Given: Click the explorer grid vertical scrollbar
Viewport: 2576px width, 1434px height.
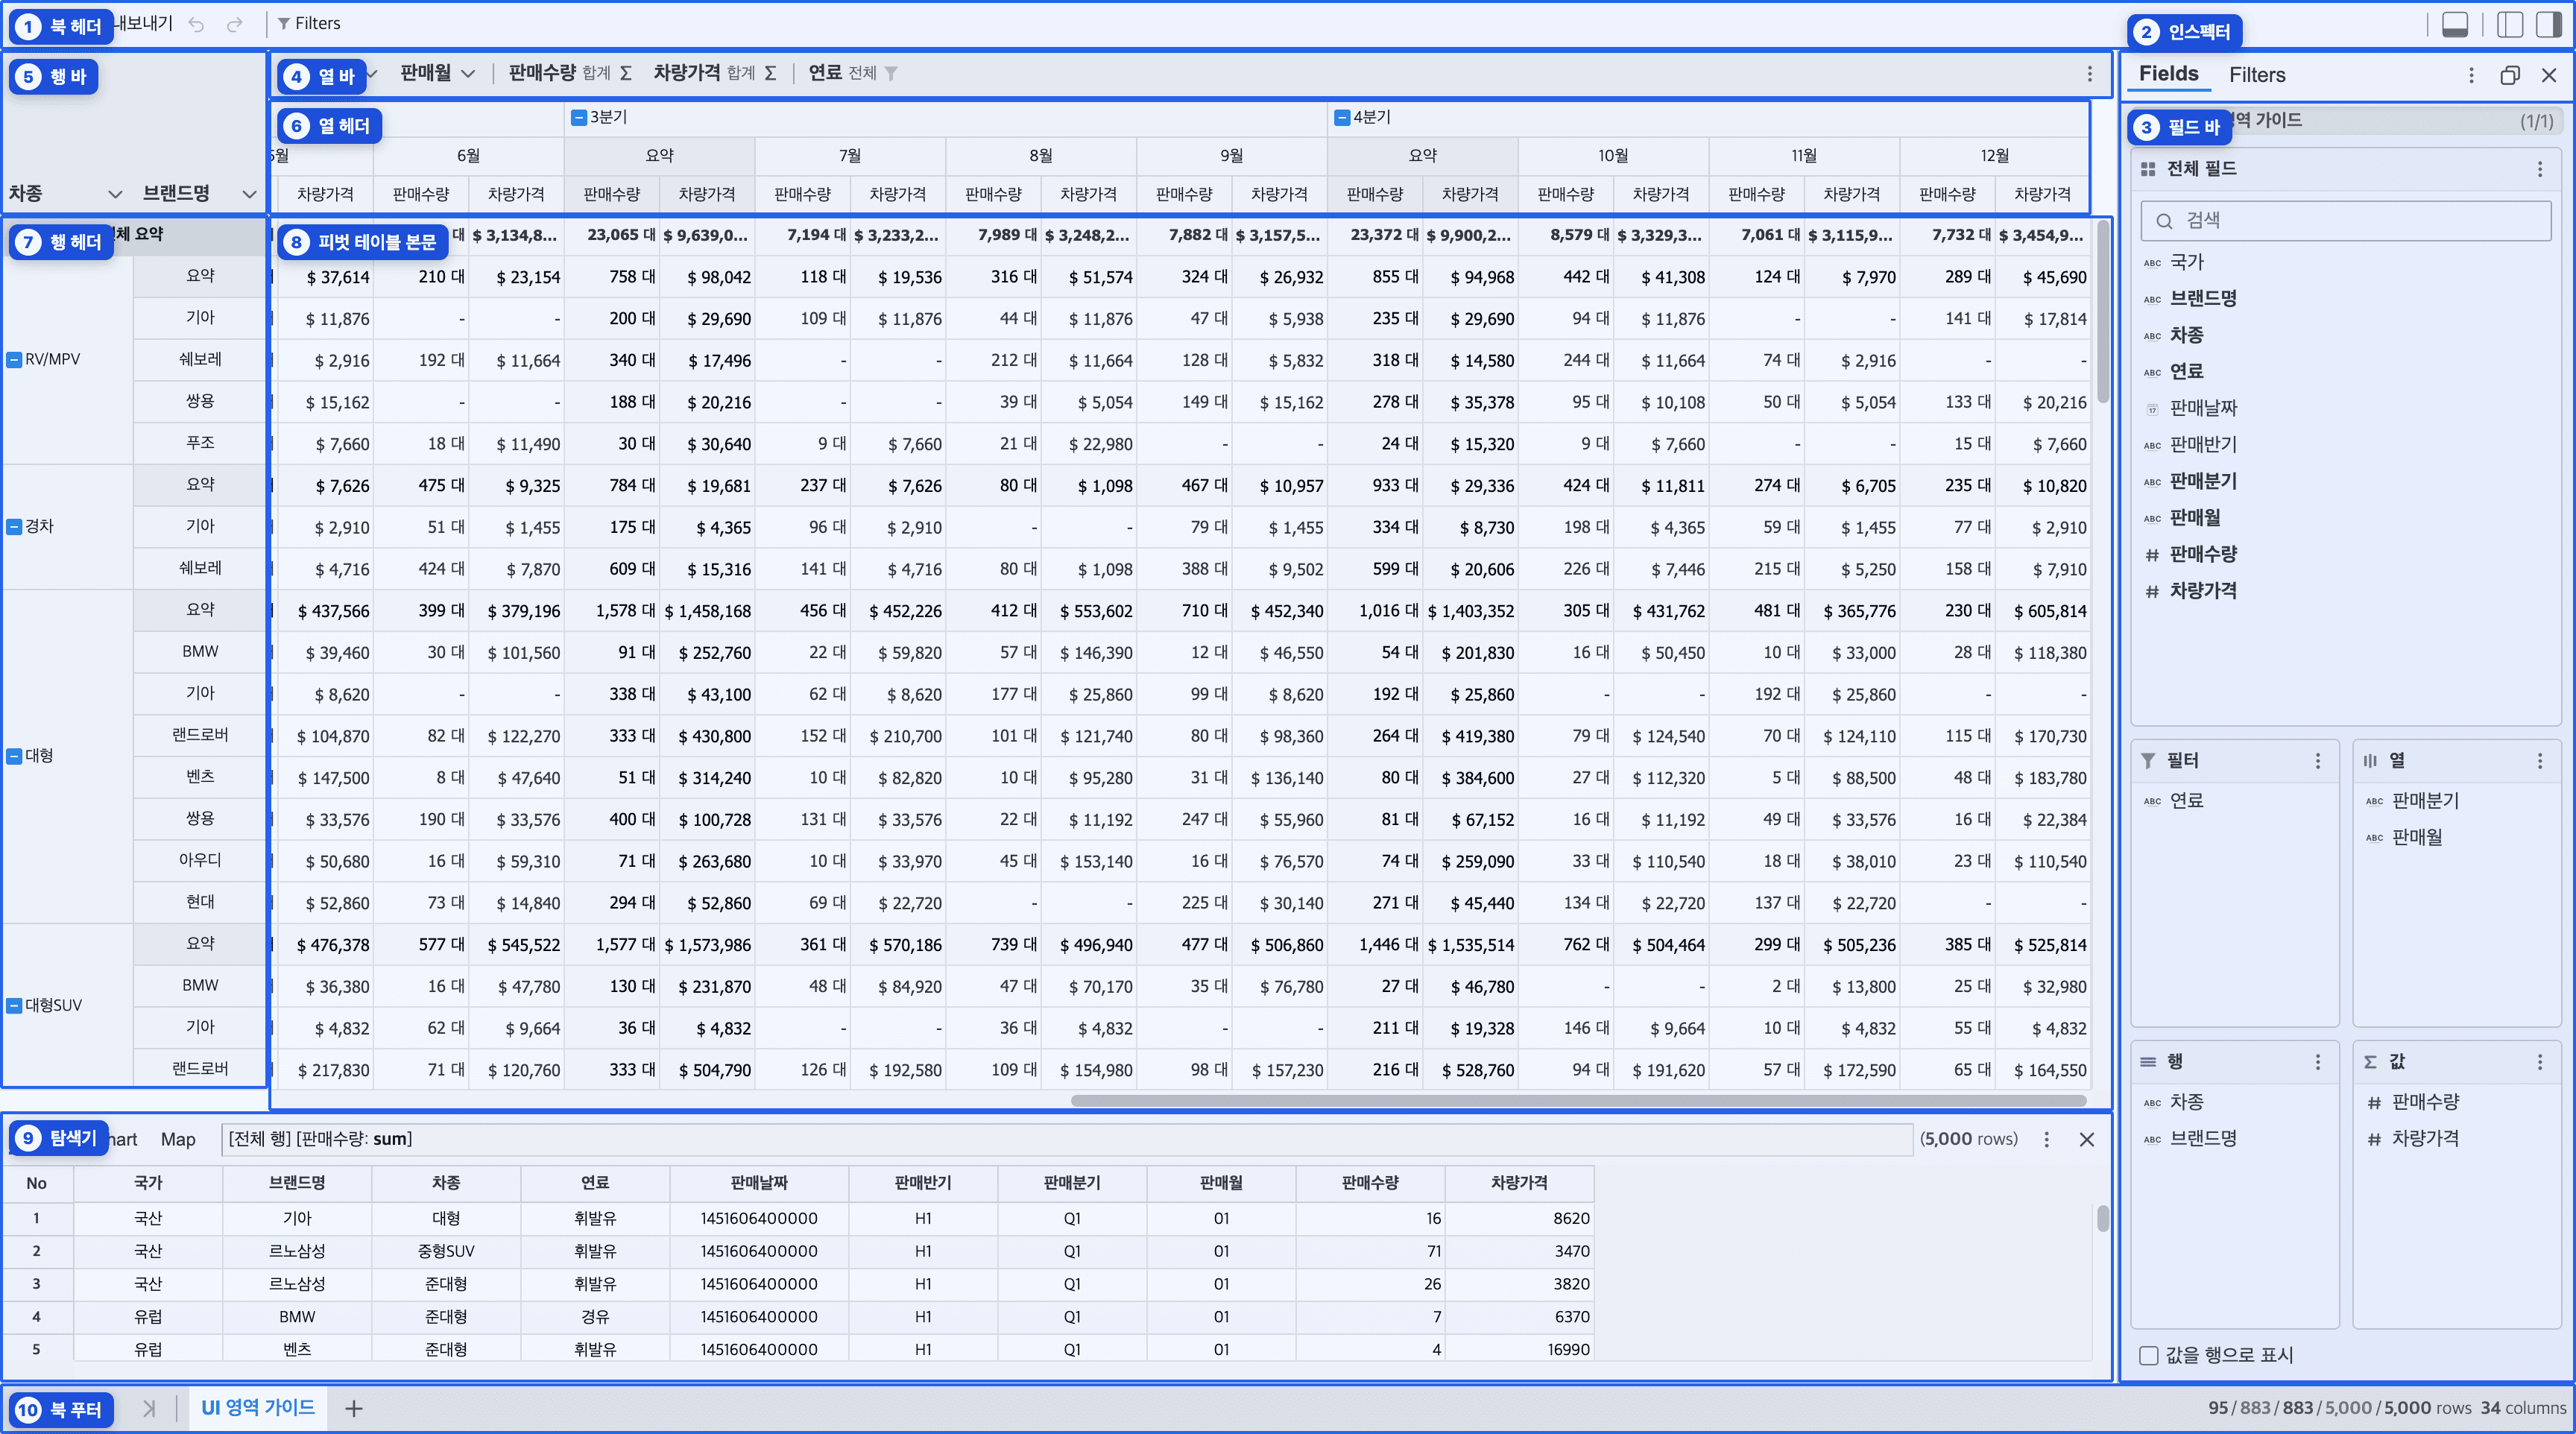Looking at the screenshot, I should (2102, 1219).
